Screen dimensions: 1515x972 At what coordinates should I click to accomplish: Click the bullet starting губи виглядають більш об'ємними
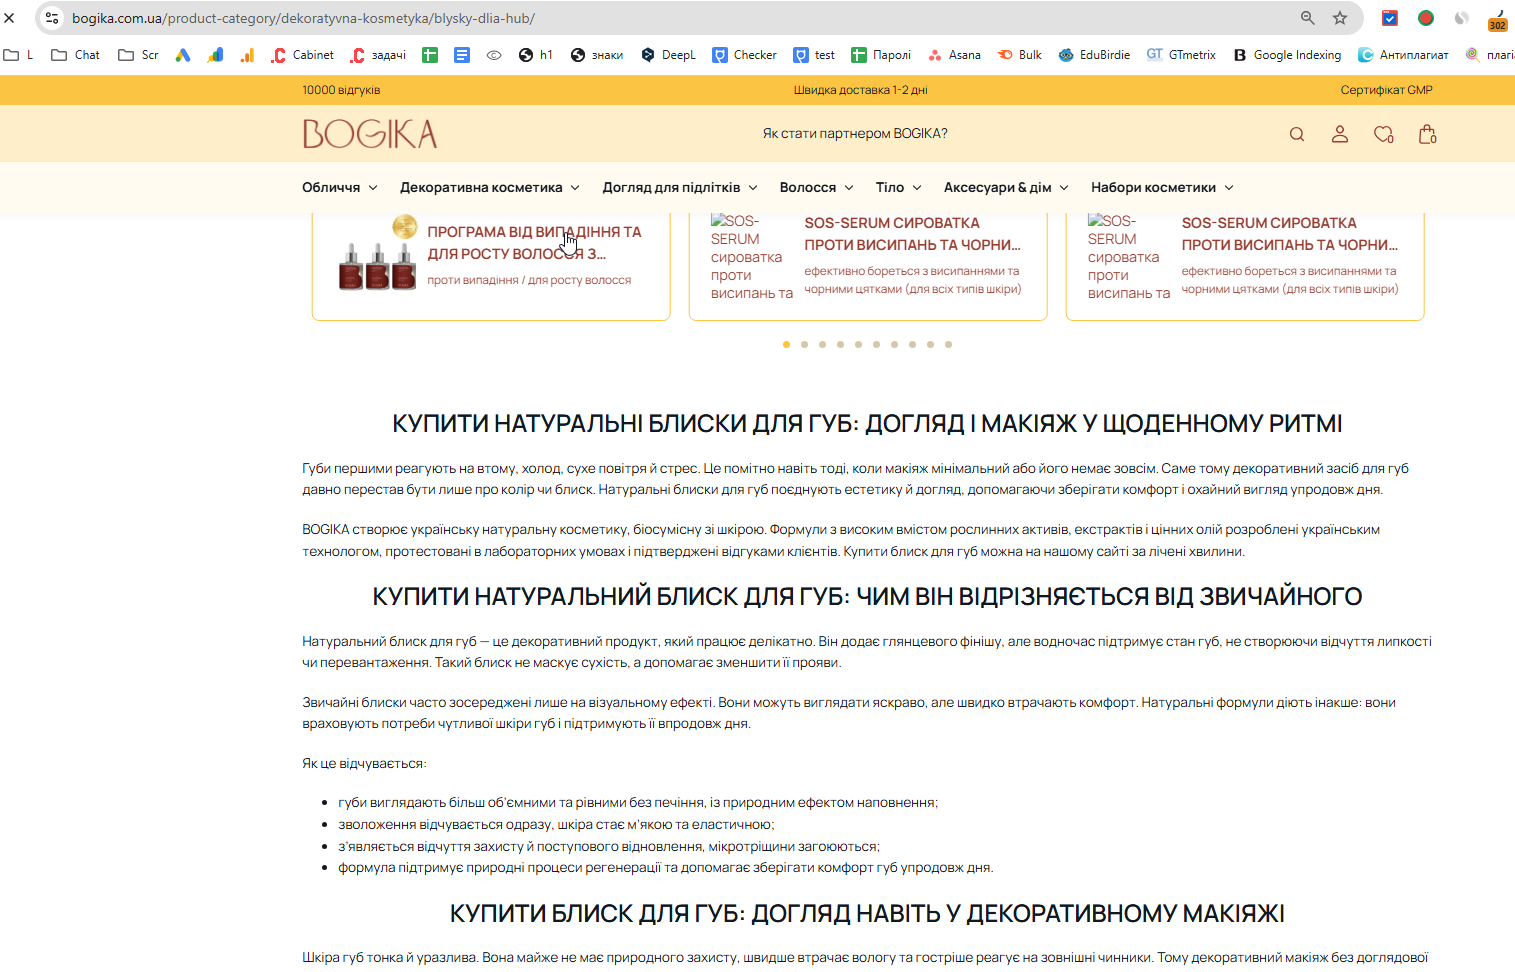(638, 802)
